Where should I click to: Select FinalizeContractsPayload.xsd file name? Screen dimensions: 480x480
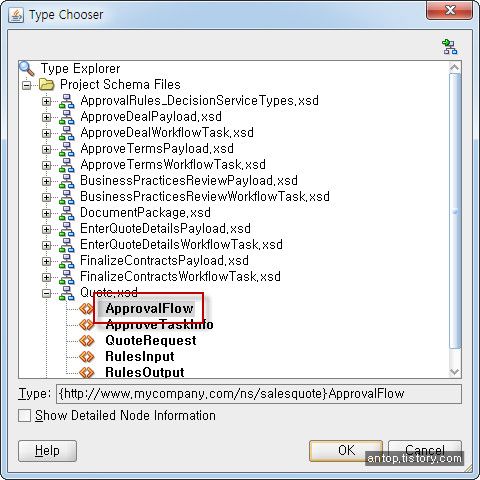coord(164,261)
